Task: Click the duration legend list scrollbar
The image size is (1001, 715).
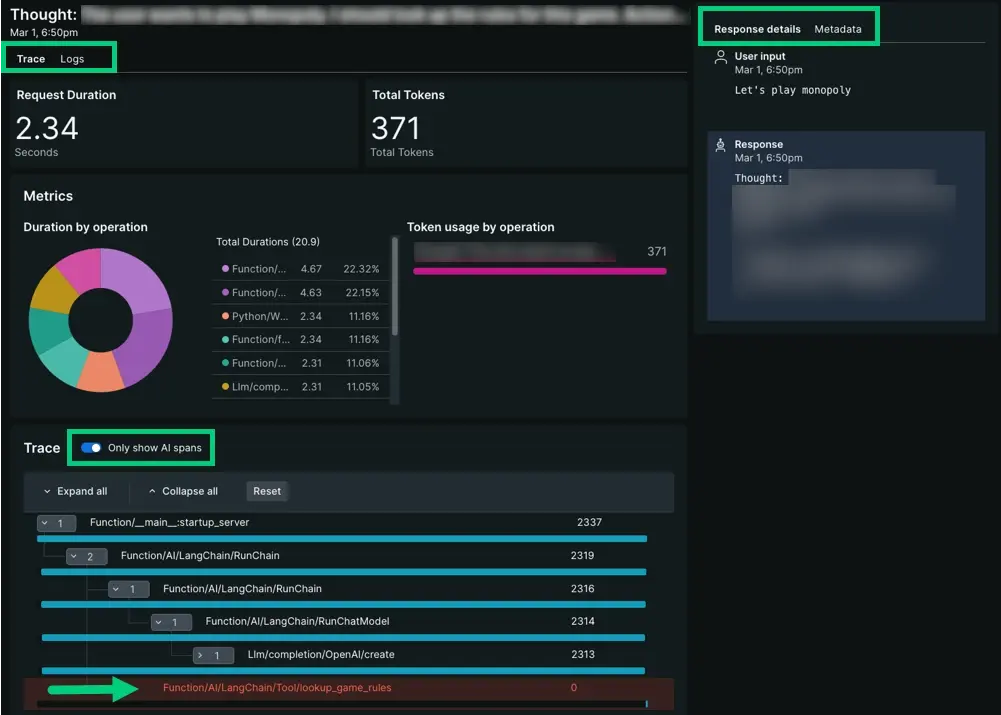Action: coord(395,290)
